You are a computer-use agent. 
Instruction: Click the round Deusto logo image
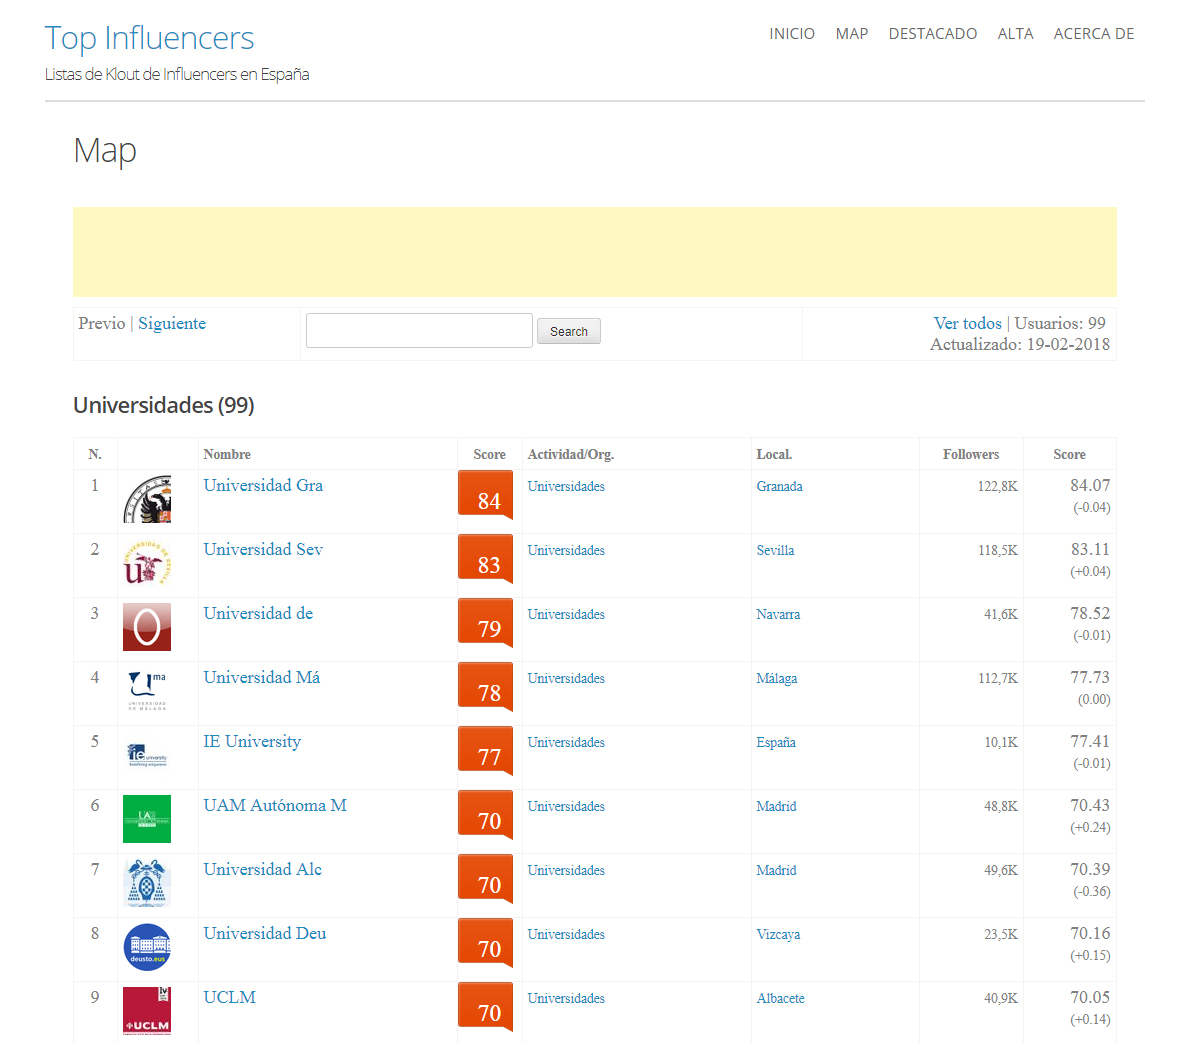point(147,947)
